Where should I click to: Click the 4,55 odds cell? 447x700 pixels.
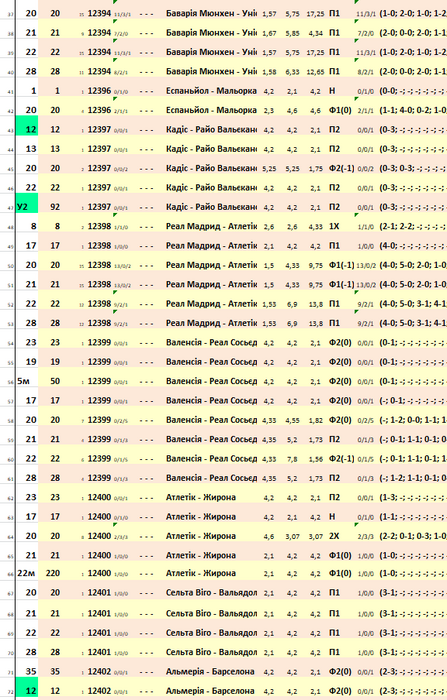click(x=292, y=421)
